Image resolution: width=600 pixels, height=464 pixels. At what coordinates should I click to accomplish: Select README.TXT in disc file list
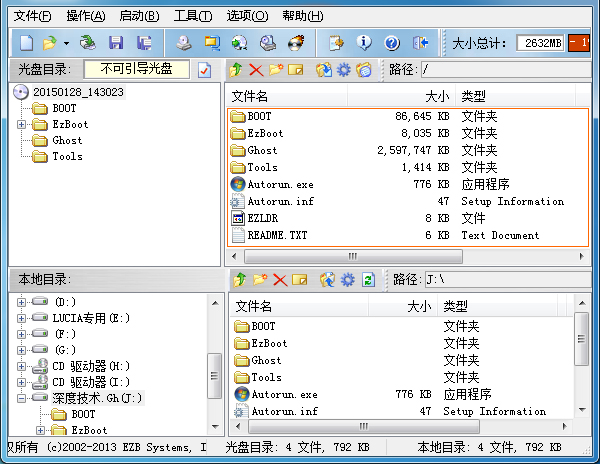408,235
